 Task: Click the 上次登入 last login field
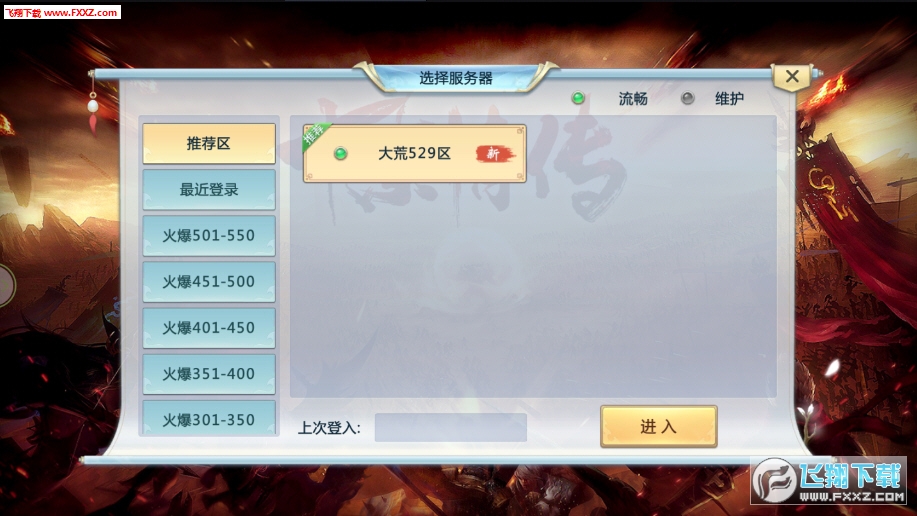click(451, 428)
